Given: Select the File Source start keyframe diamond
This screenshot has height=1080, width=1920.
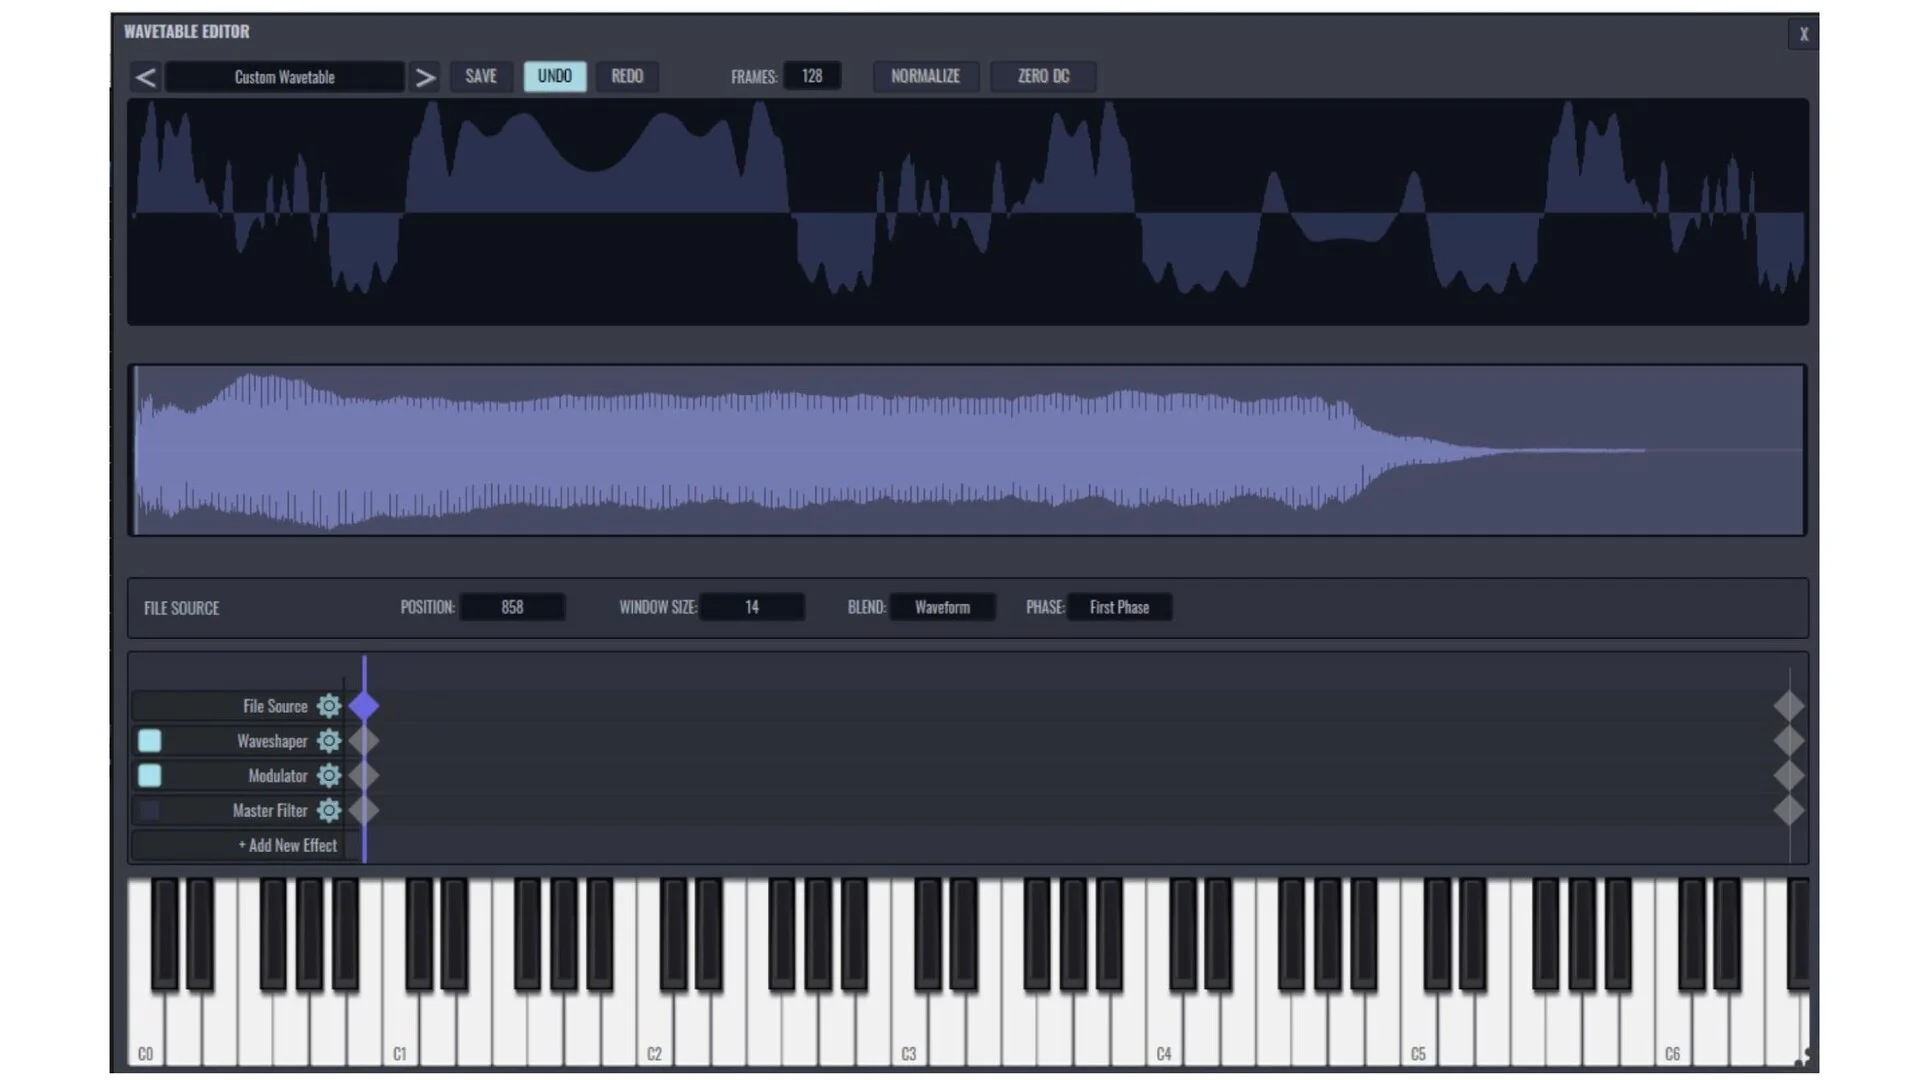Looking at the screenshot, I should point(364,706).
